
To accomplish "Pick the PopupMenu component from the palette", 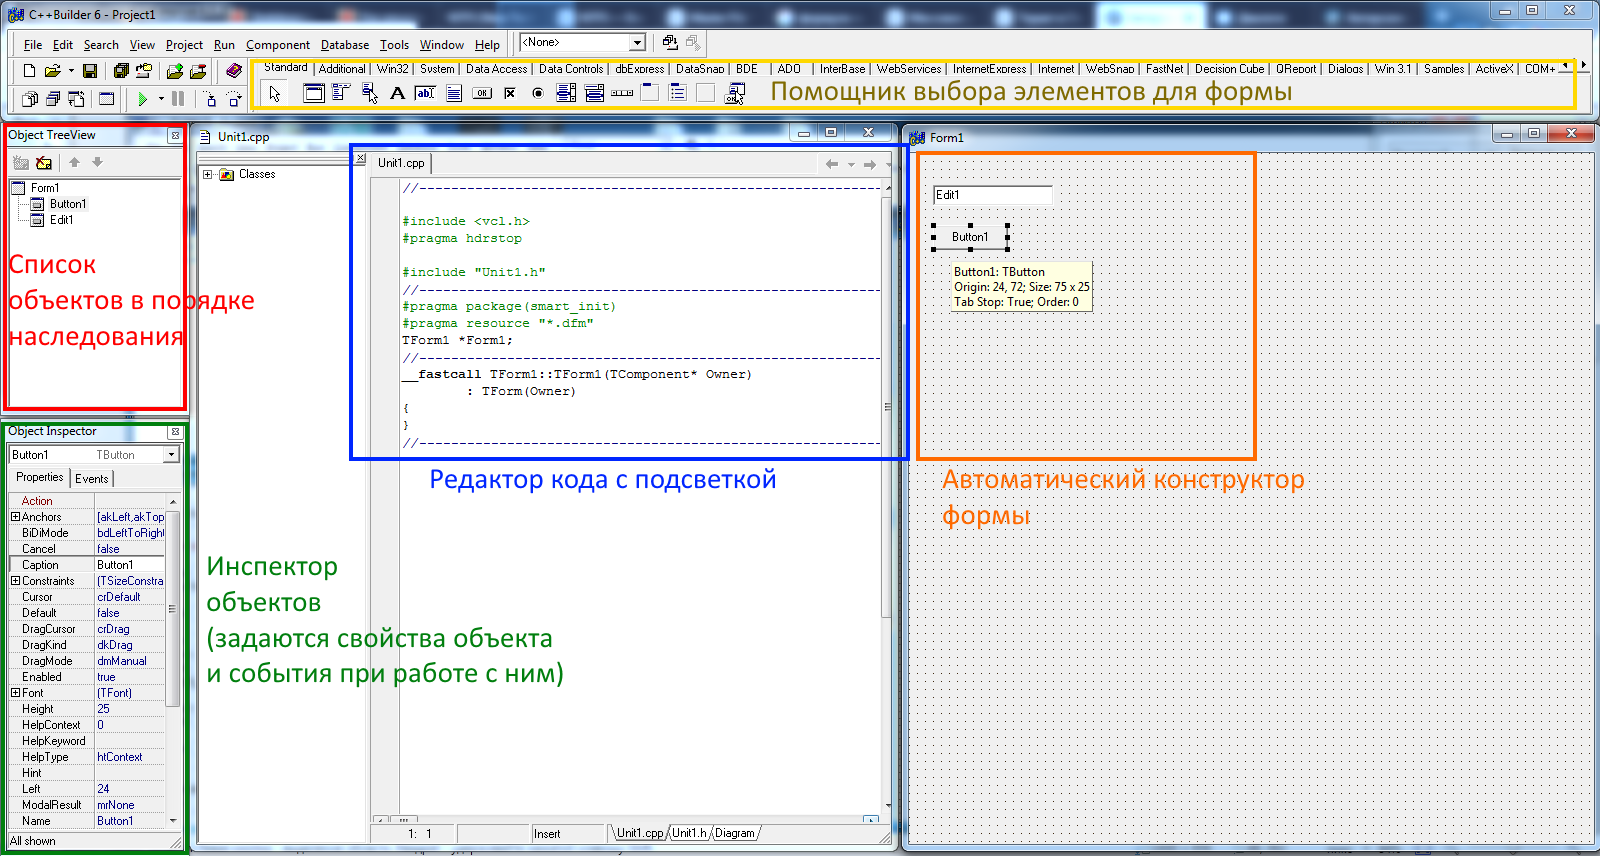I will point(369,93).
